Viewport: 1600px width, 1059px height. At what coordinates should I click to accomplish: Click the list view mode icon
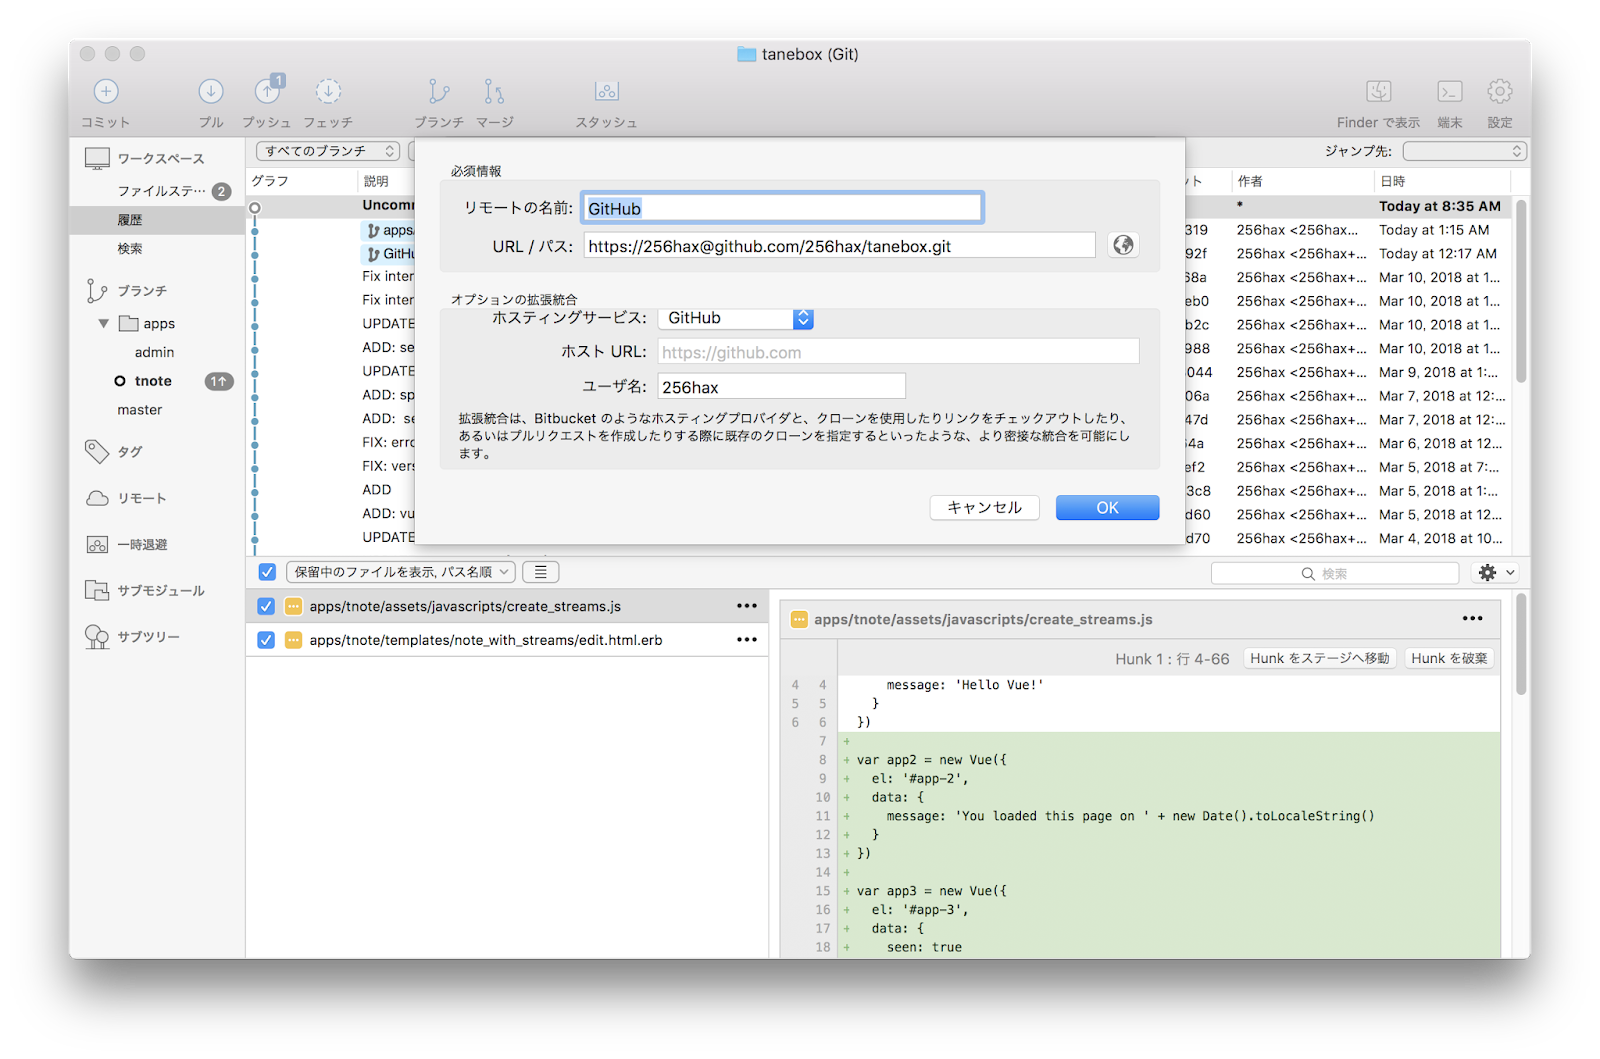click(x=540, y=572)
